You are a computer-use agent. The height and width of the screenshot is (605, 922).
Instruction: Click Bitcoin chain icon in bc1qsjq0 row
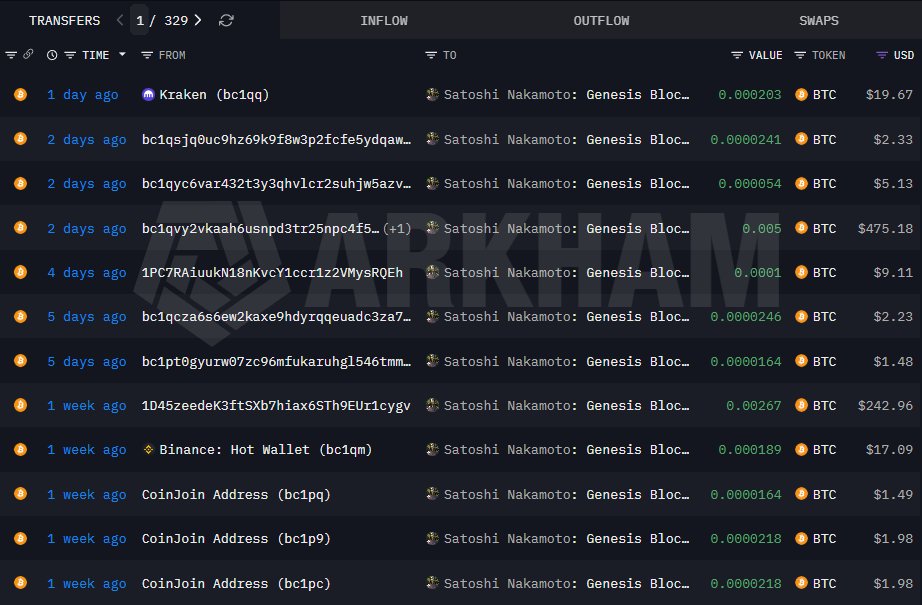pyautogui.click(x=21, y=139)
